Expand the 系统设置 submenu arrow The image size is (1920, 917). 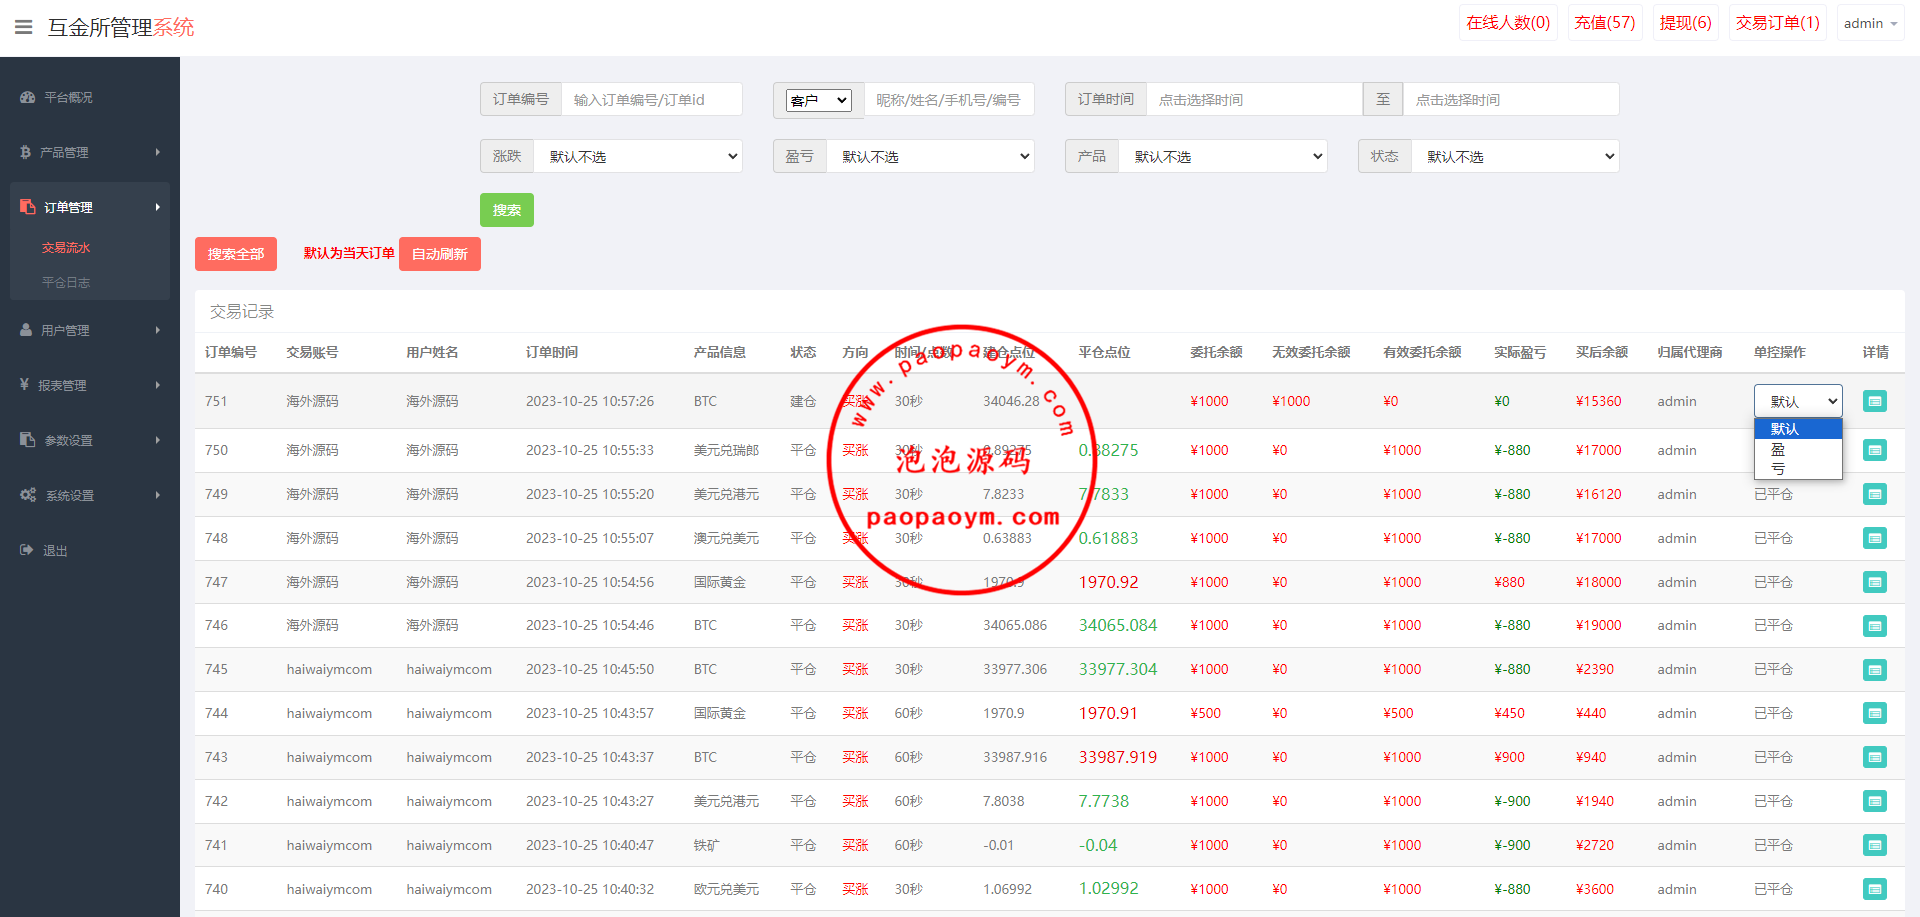pyautogui.click(x=158, y=495)
